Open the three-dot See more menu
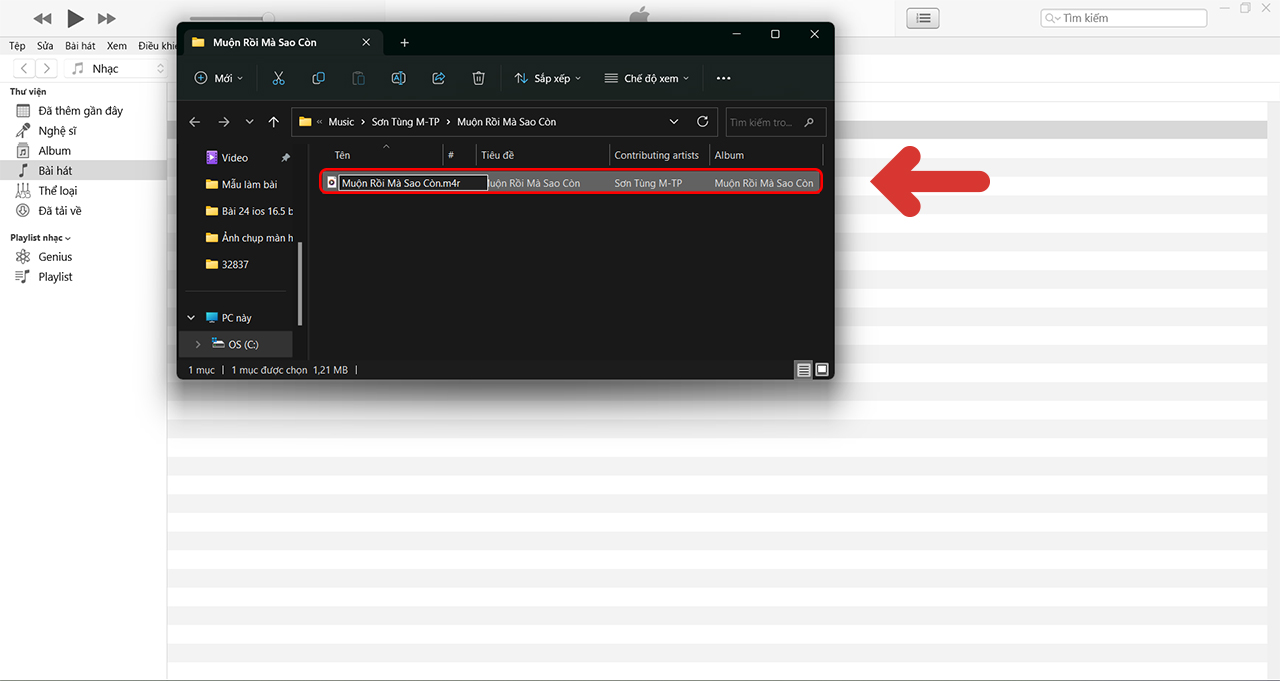 724,78
